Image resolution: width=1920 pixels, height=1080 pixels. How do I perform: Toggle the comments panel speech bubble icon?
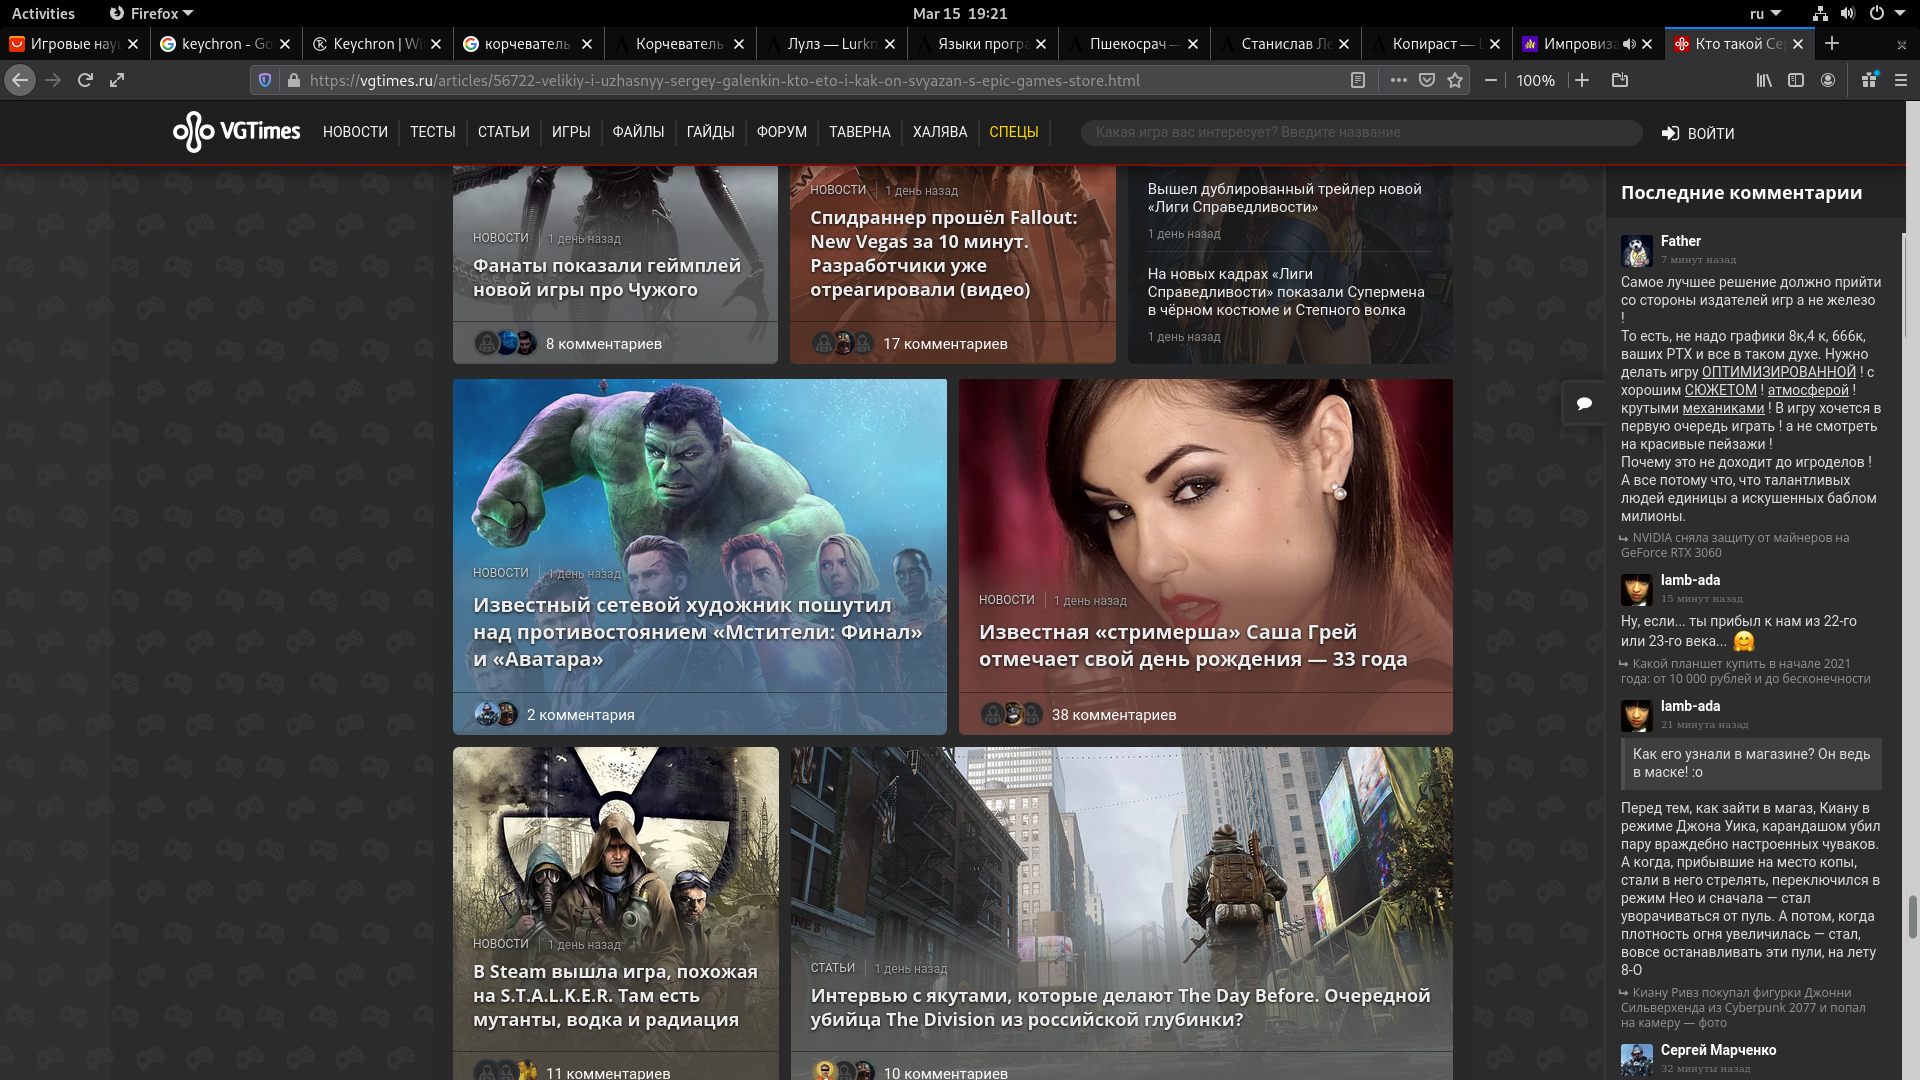point(1584,404)
